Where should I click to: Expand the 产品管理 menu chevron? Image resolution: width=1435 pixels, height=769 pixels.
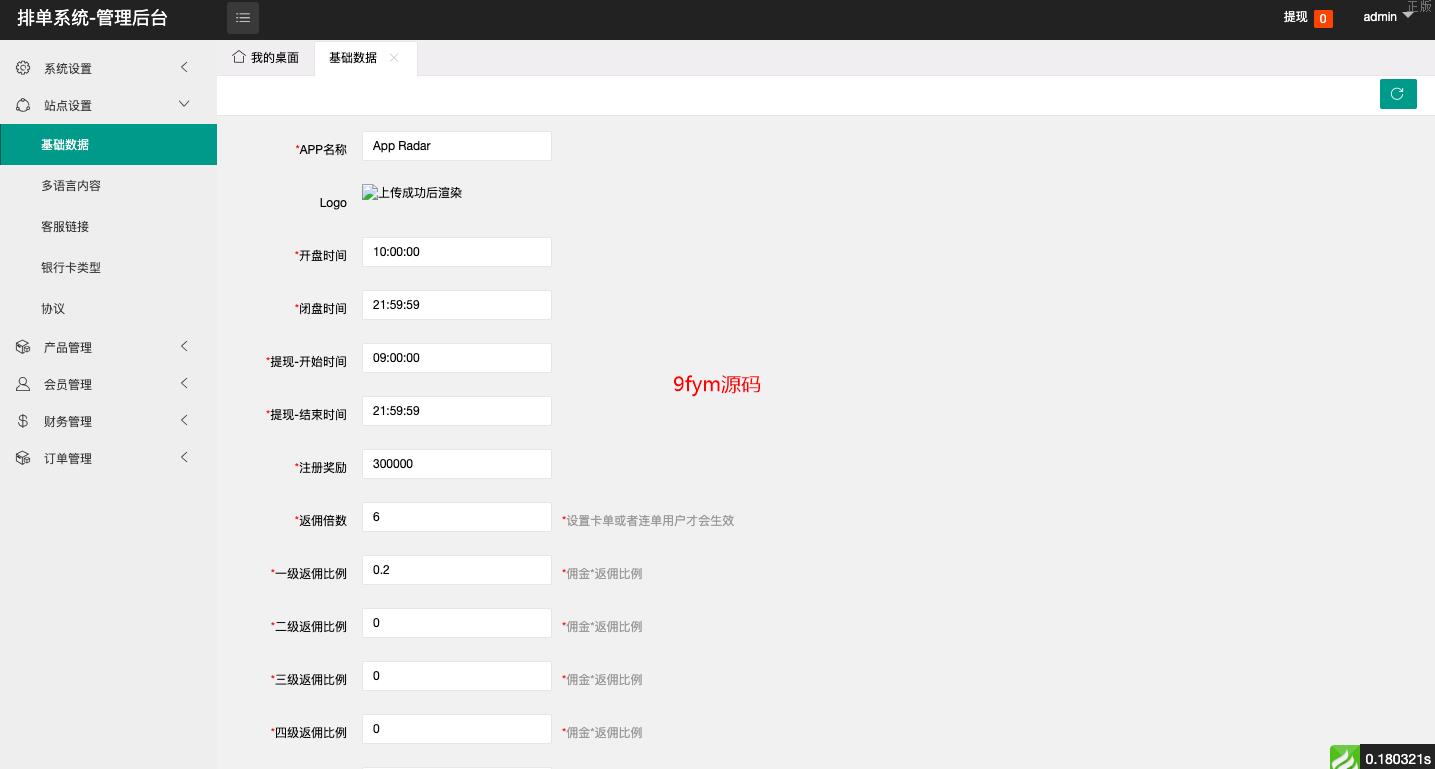pos(184,346)
